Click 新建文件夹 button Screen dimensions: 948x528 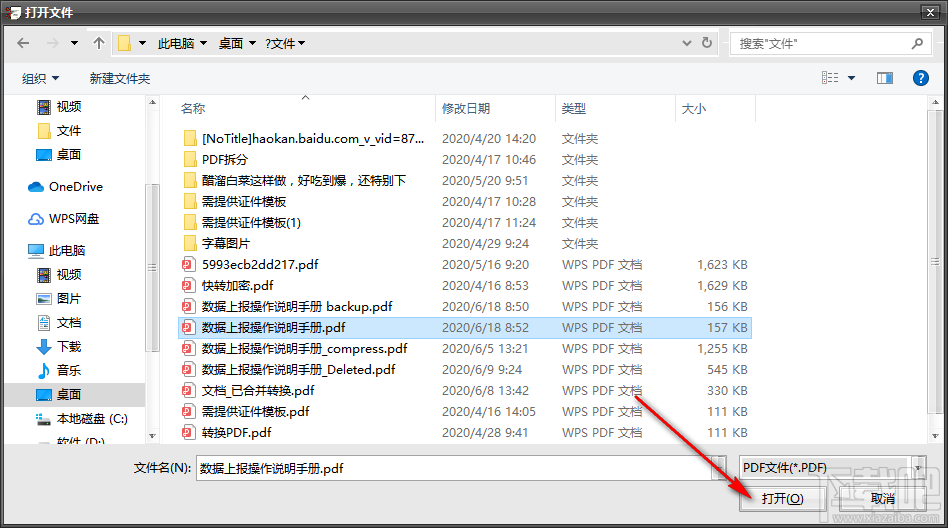pyautogui.click(x=120, y=78)
